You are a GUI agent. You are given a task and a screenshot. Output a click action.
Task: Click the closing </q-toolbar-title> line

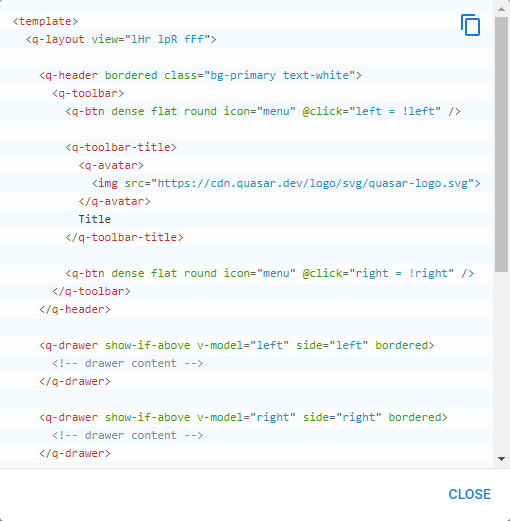[124, 237]
